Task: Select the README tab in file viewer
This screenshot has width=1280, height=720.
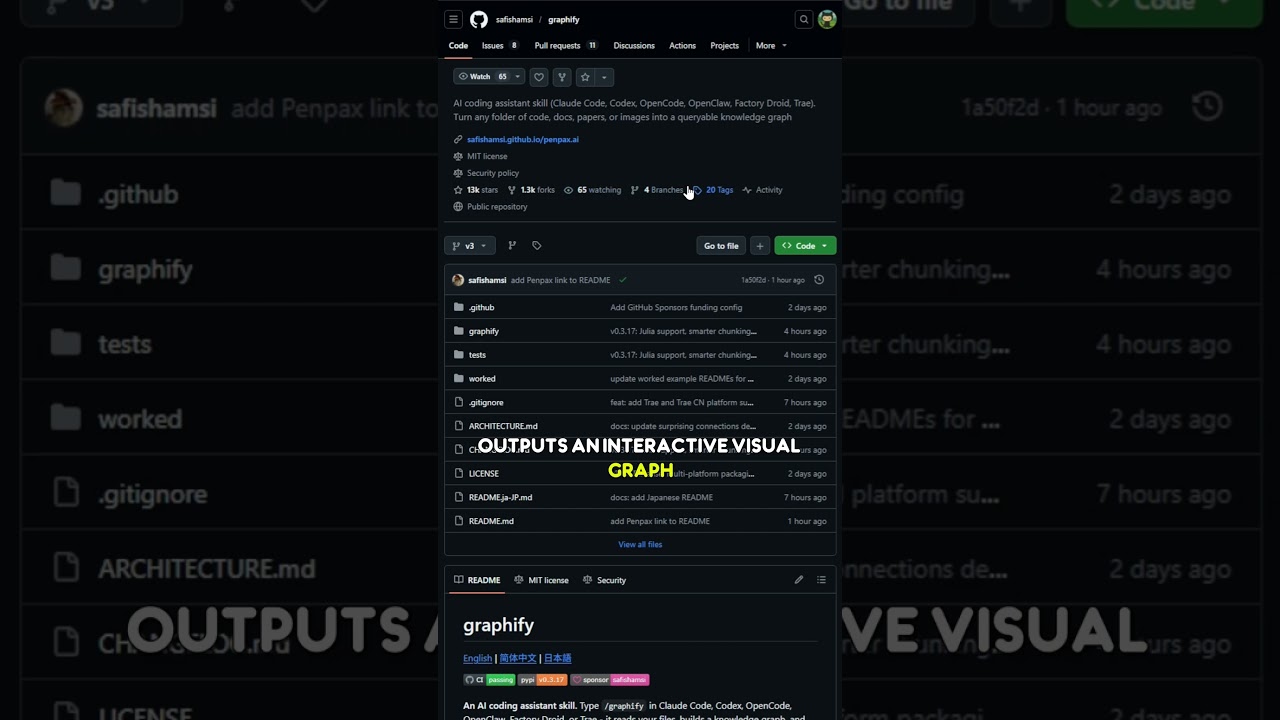Action: [477, 580]
